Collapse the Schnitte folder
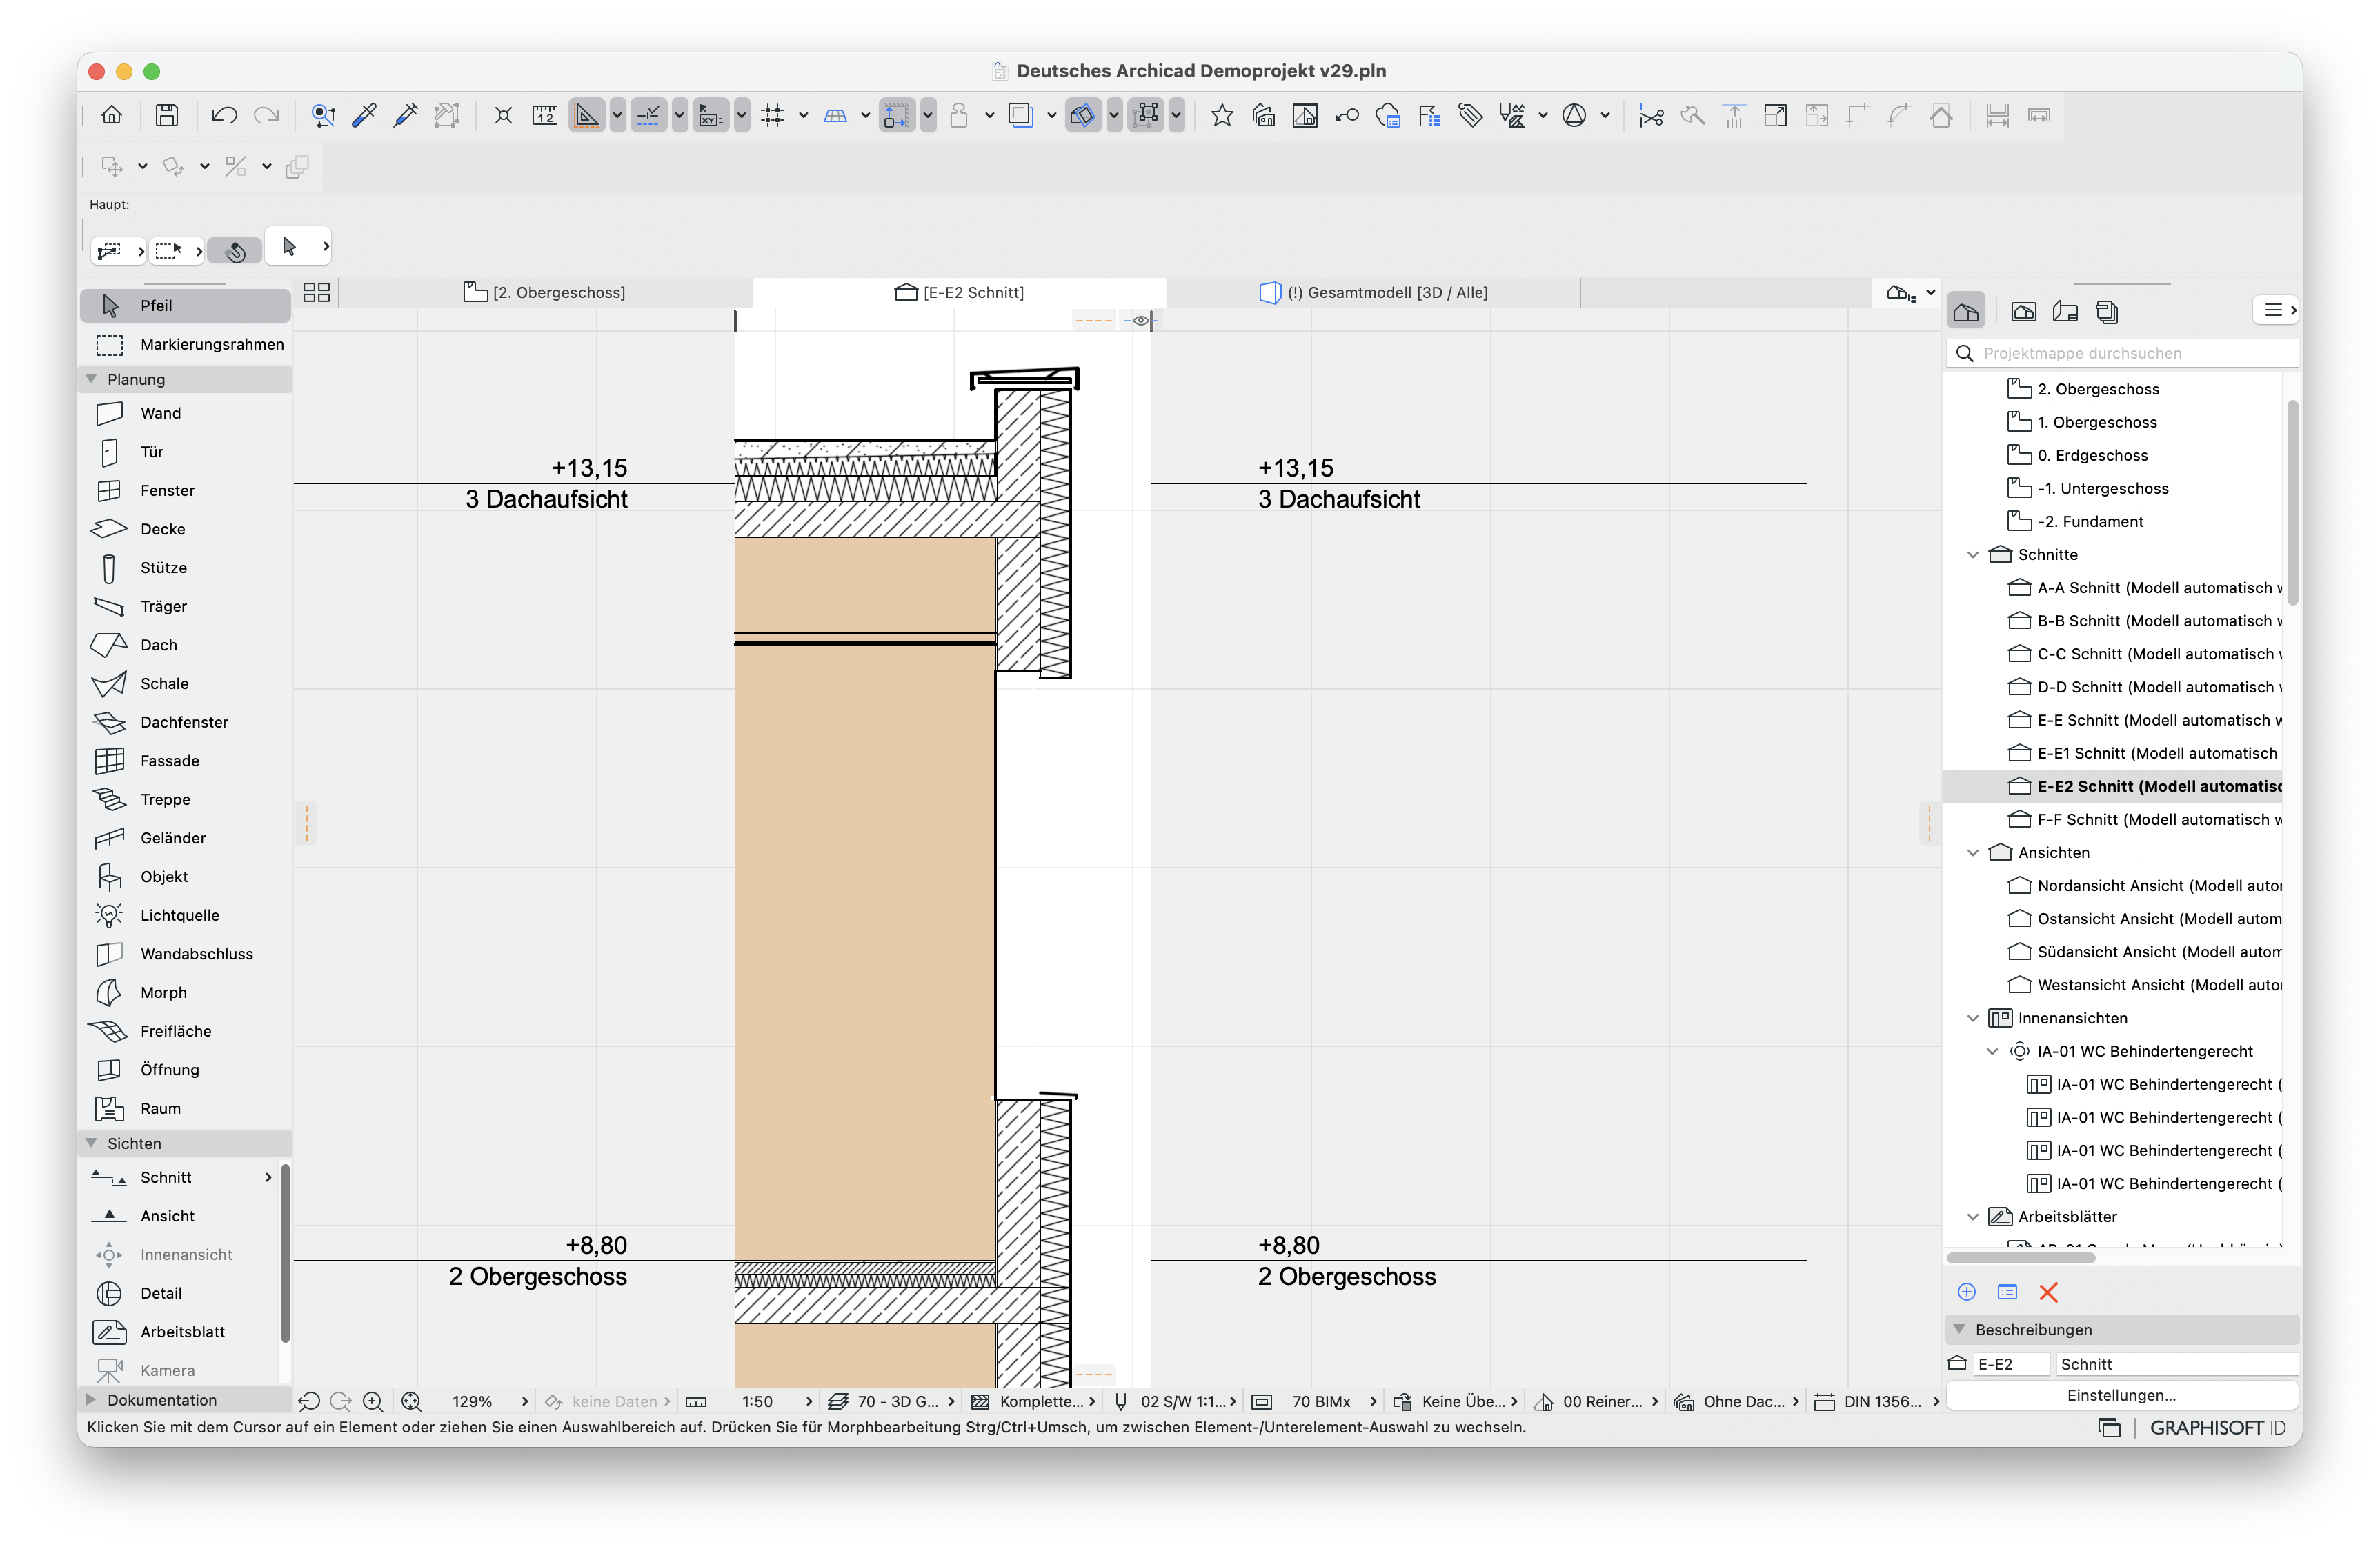The width and height of the screenshot is (2380, 1549). click(1972, 555)
